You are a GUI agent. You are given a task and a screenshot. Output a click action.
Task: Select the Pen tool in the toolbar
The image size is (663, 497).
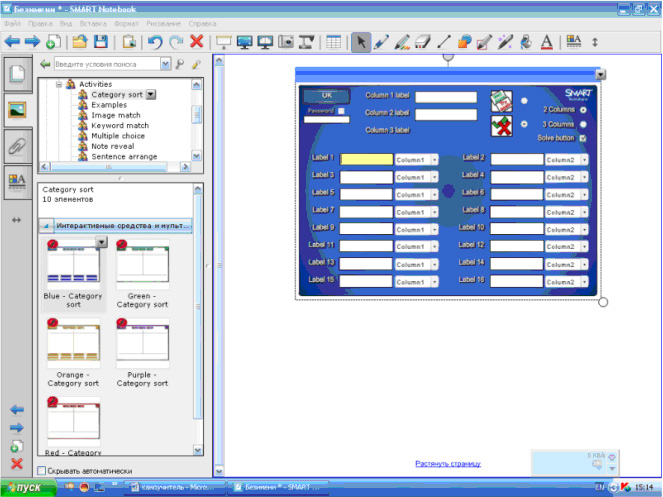coord(382,42)
